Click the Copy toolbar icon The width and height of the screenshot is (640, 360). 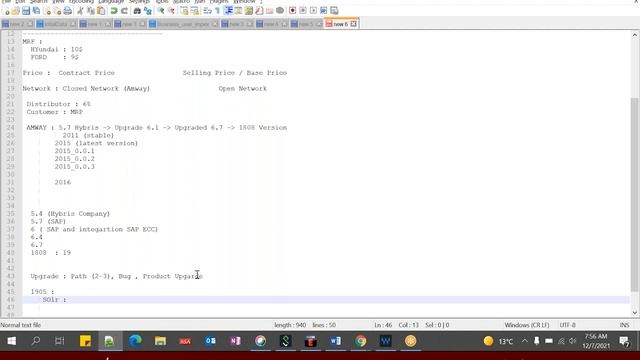pos(91,11)
